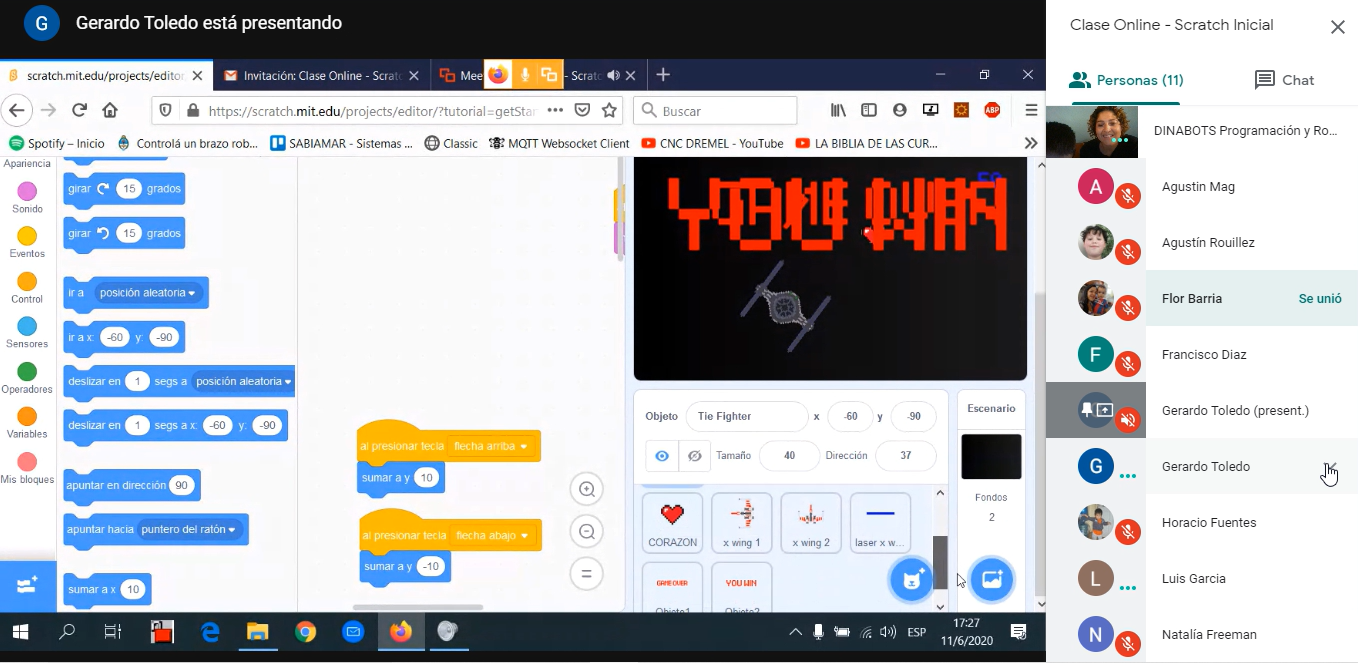The width and height of the screenshot is (1358, 663).
Task: Select the Variables category orange circle
Action: (x=27, y=417)
